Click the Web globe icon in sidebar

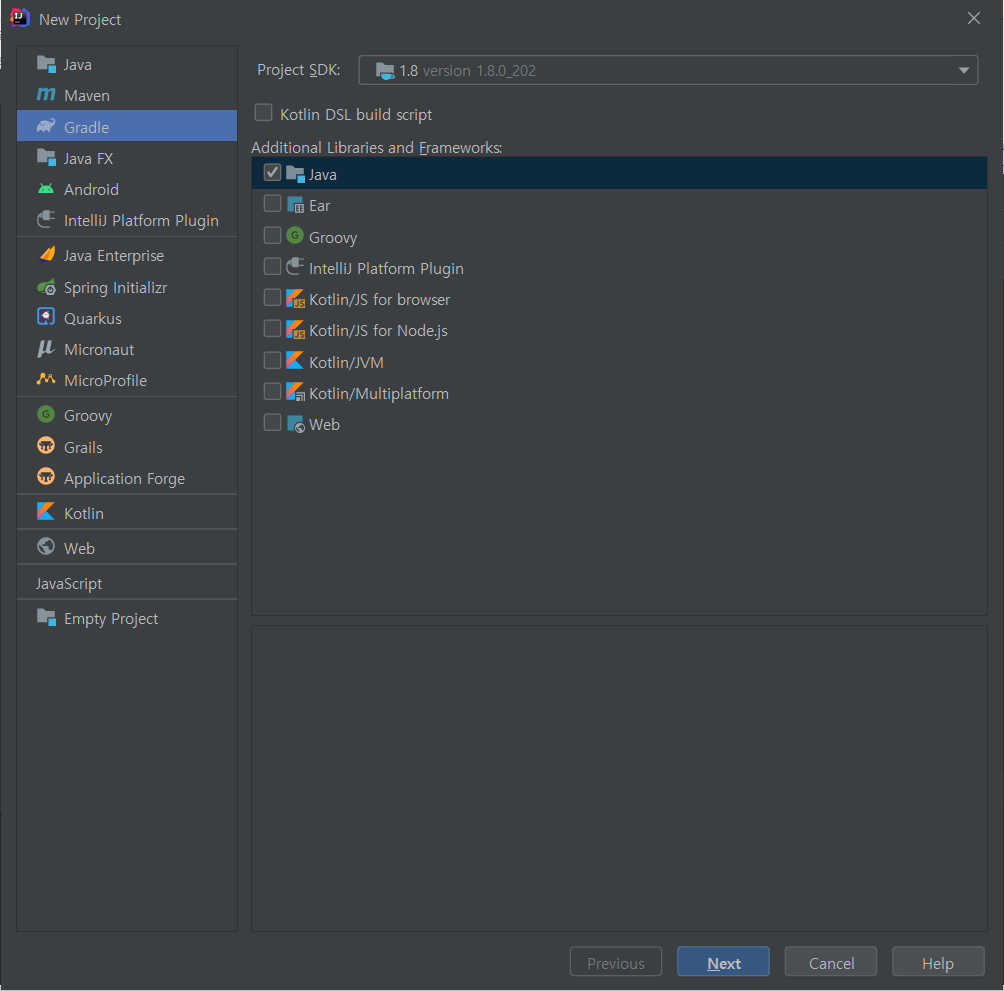[46, 547]
